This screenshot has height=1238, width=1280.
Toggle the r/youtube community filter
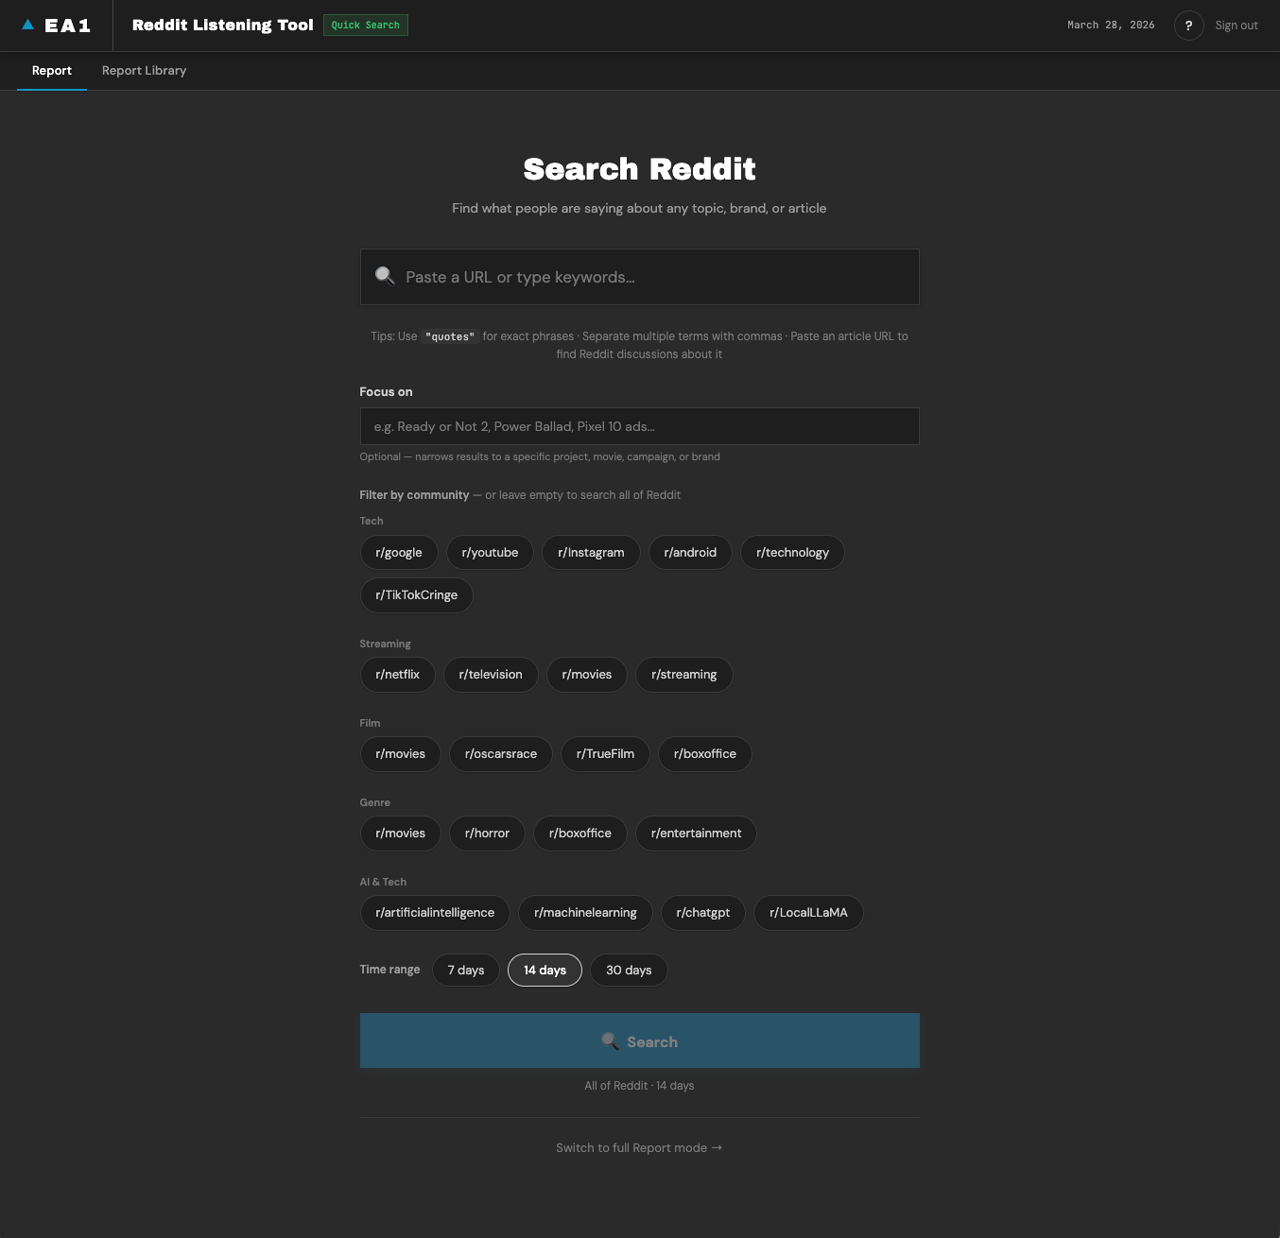click(490, 552)
